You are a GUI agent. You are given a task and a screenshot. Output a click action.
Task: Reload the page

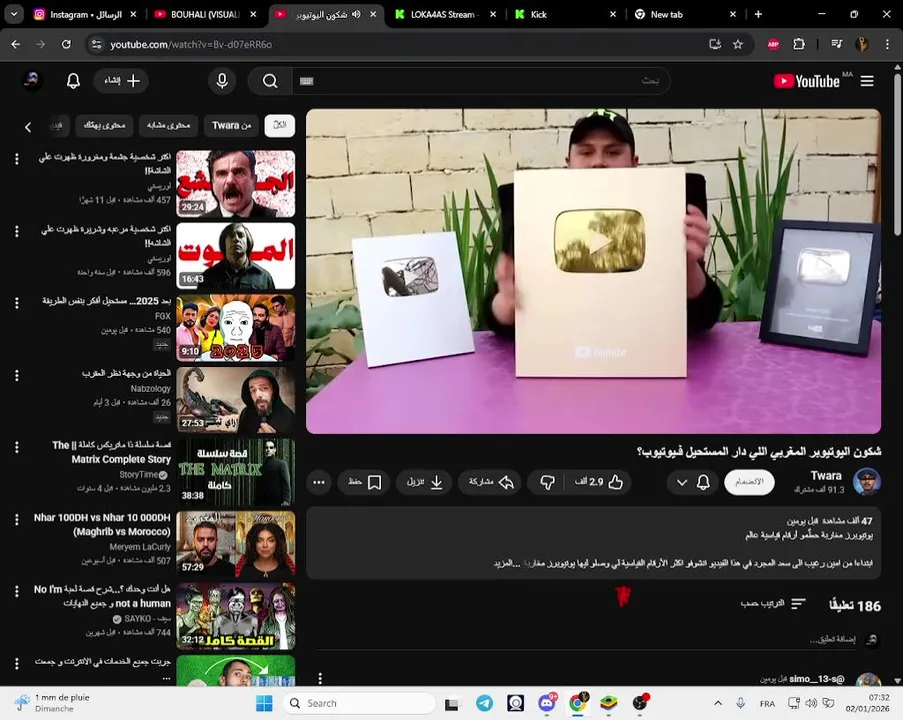pos(66,44)
